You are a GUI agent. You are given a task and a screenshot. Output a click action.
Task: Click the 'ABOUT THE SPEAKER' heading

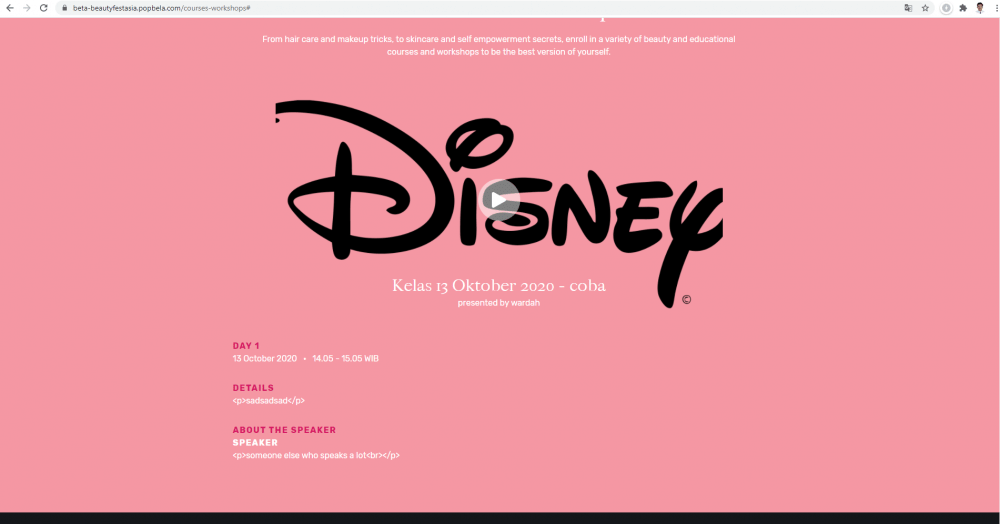[284, 430]
